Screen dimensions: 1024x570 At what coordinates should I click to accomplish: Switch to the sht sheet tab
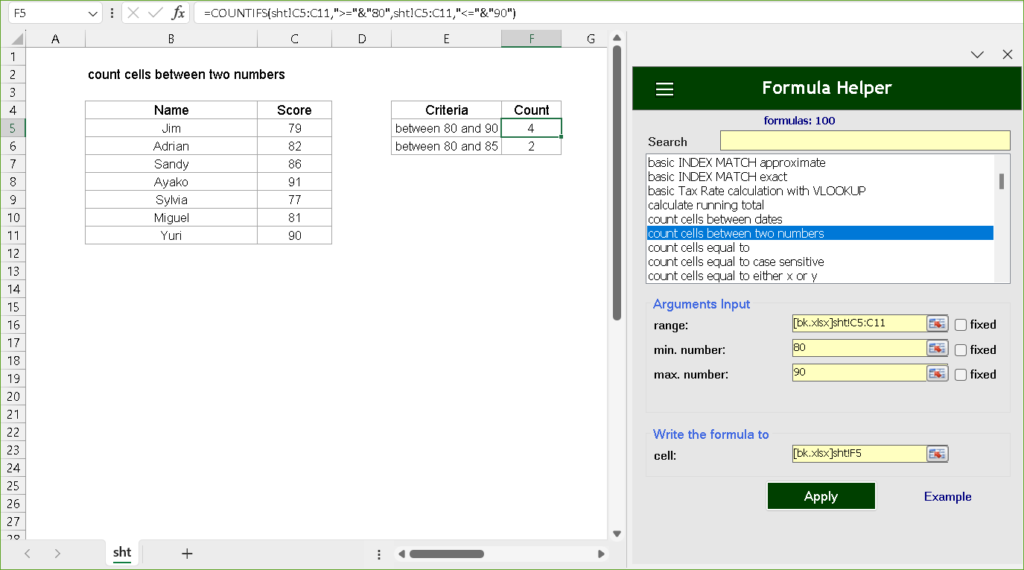122,553
